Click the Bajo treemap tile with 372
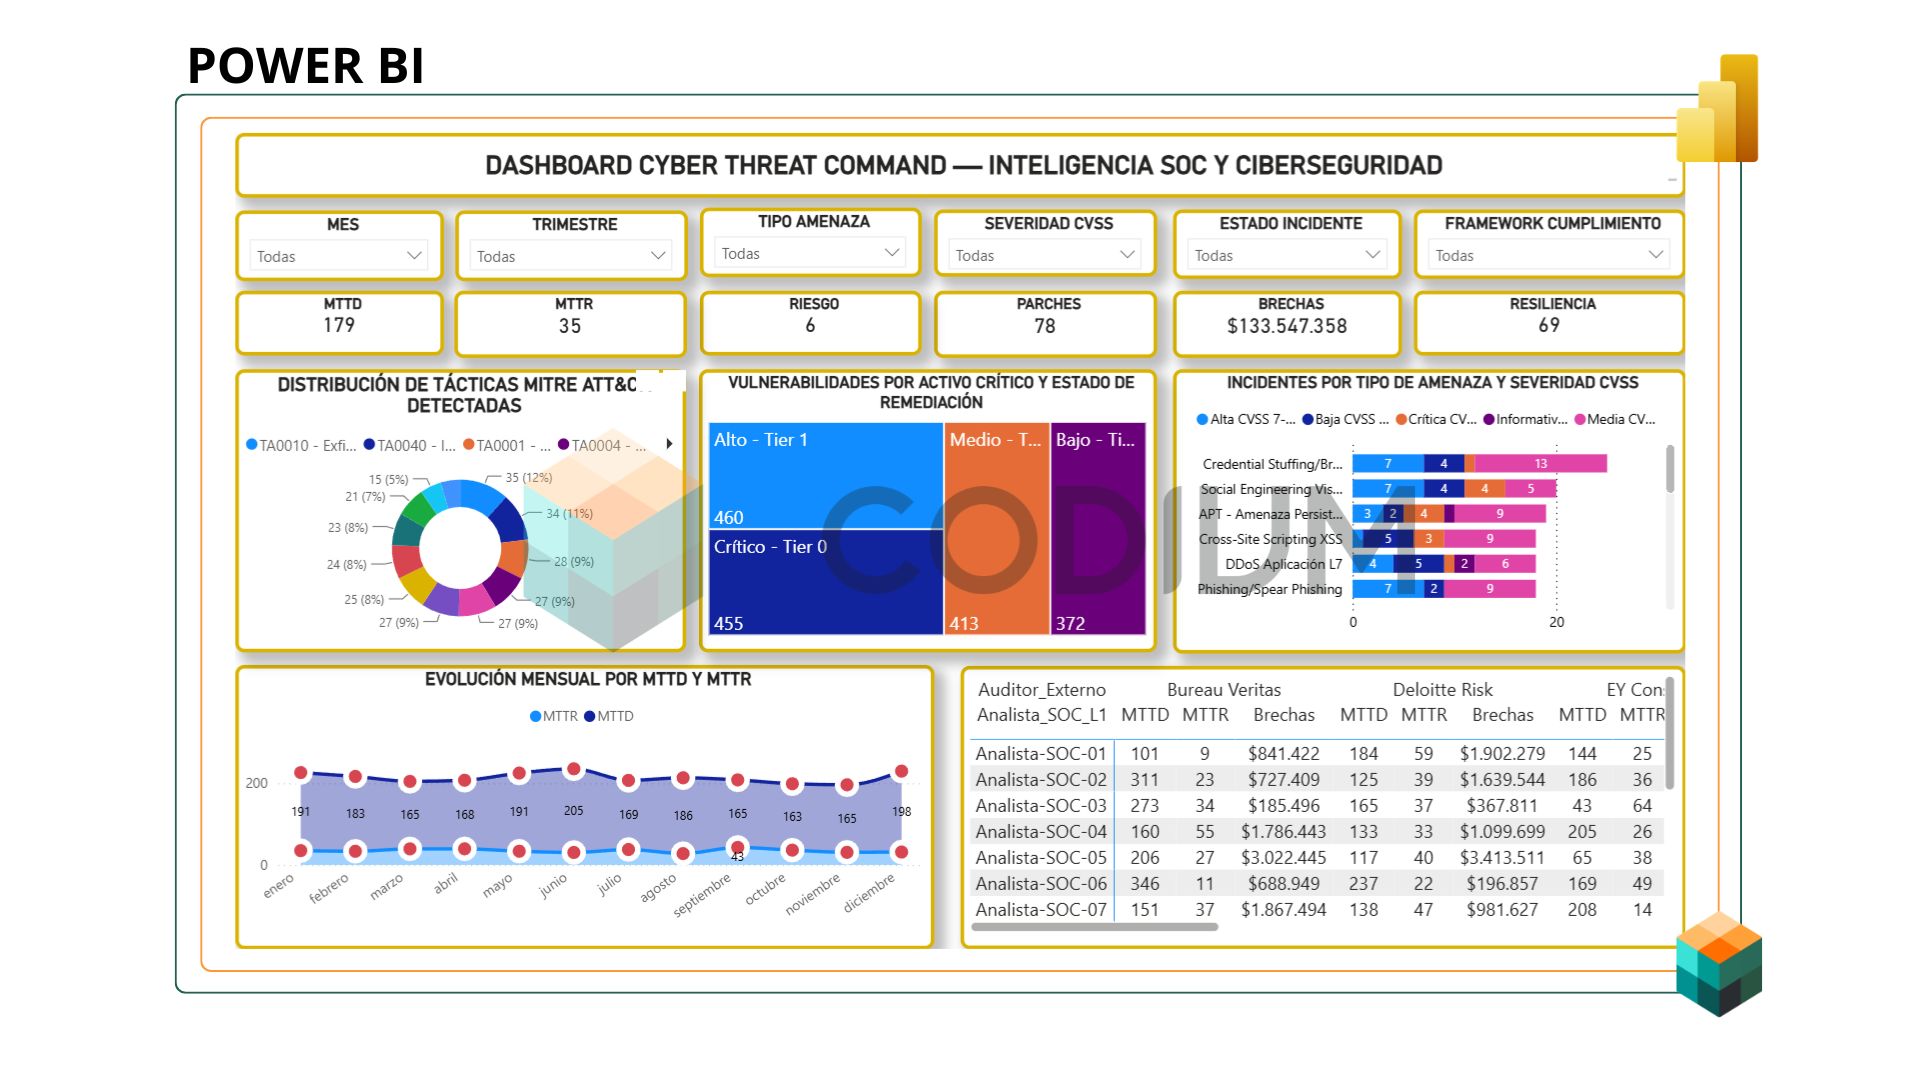The height and width of the screenshot is (1080, 1920). pos(1098,529)
